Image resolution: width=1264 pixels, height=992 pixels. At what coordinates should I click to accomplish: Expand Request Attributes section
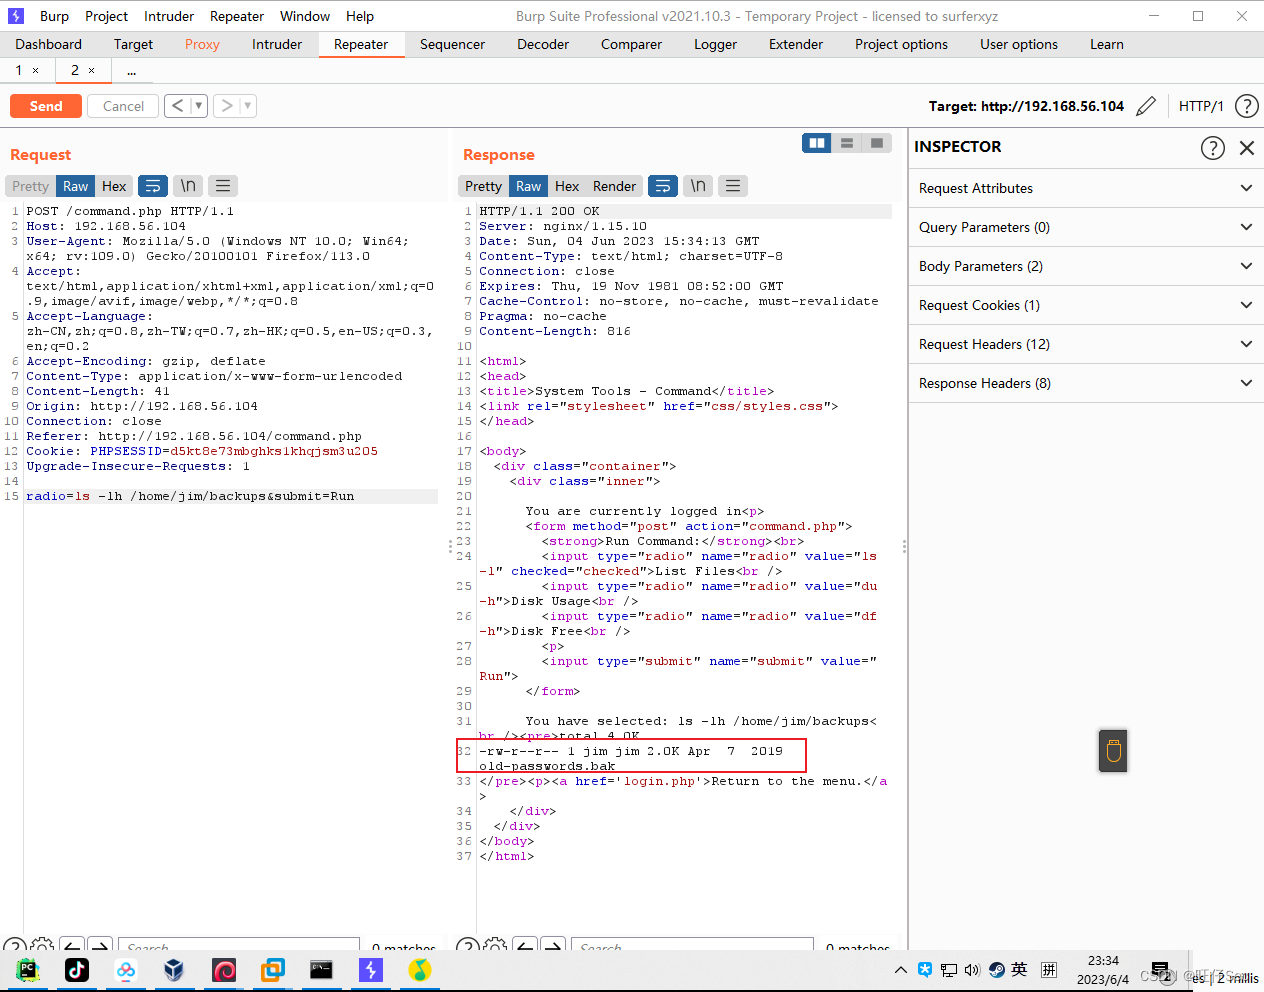[1086, 188]
